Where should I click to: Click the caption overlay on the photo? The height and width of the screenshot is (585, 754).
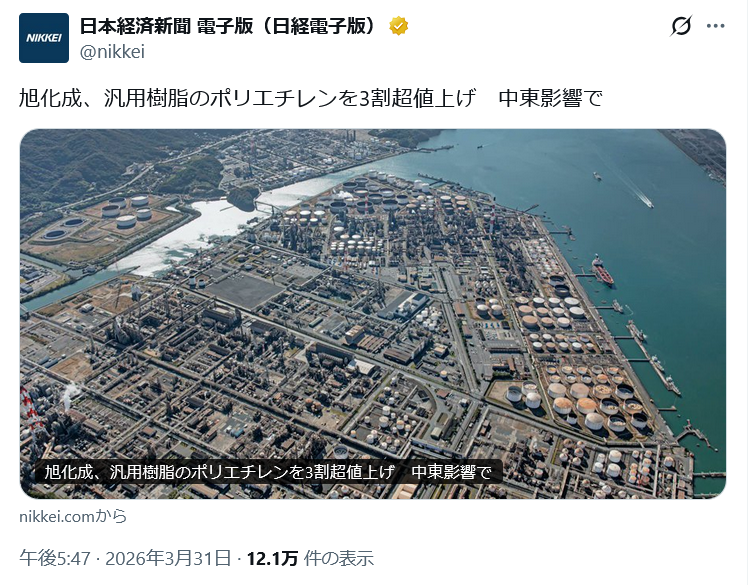pos(268,472)
